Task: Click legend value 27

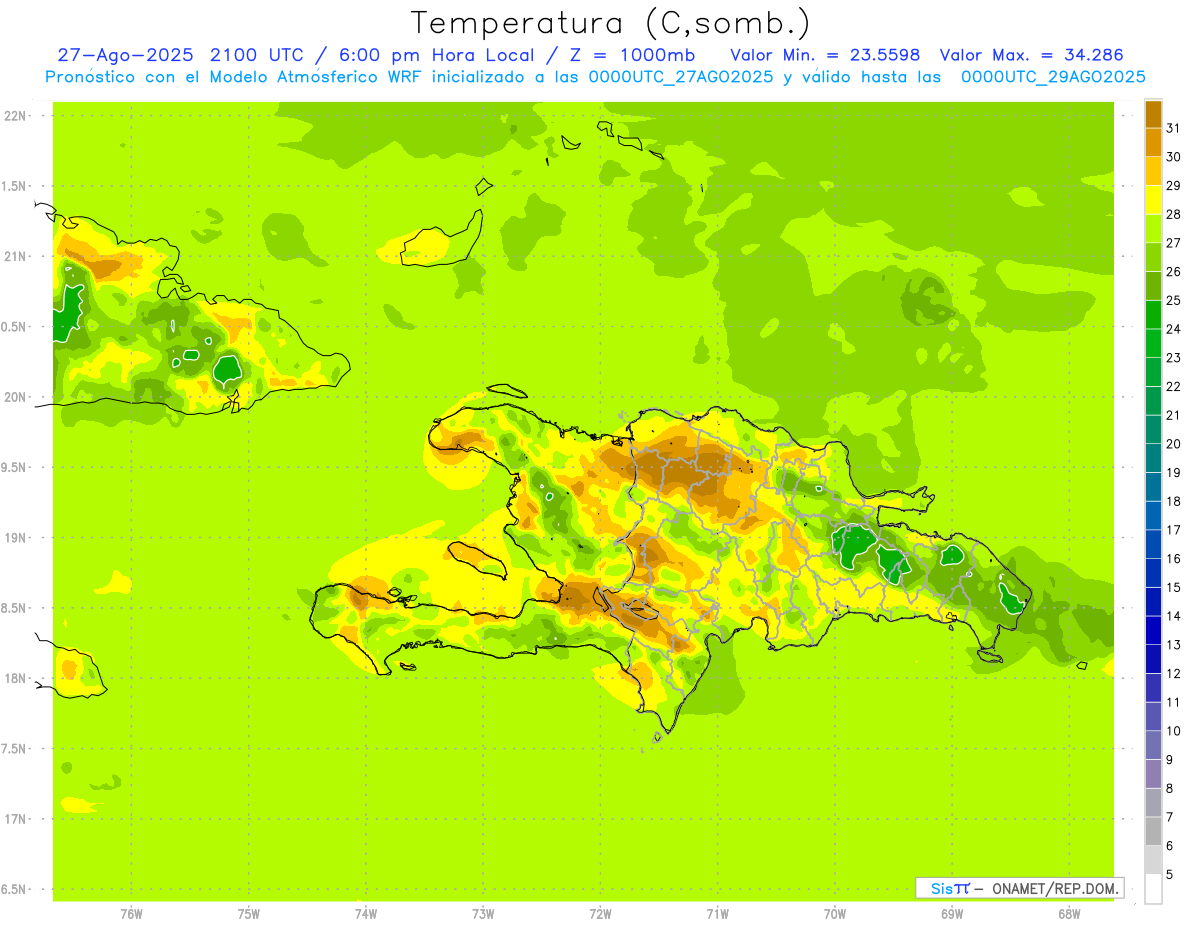Action: tap(1174, 243)
